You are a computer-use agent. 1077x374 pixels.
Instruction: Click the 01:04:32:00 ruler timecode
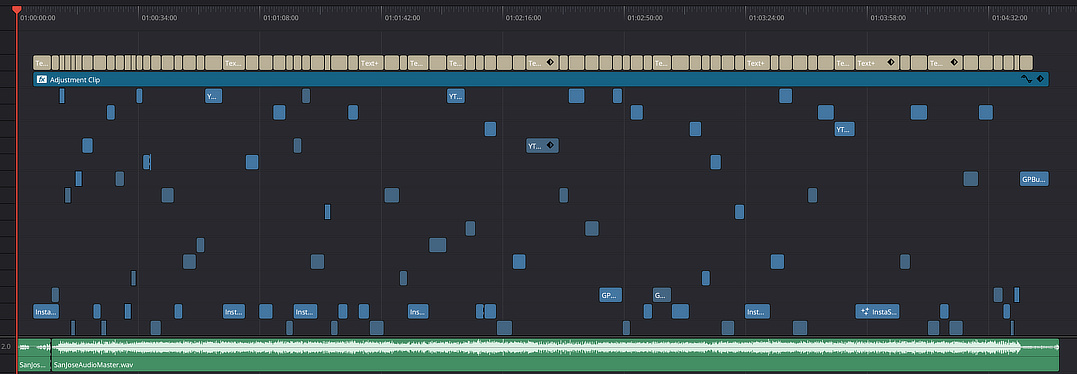coord(1010,18)
